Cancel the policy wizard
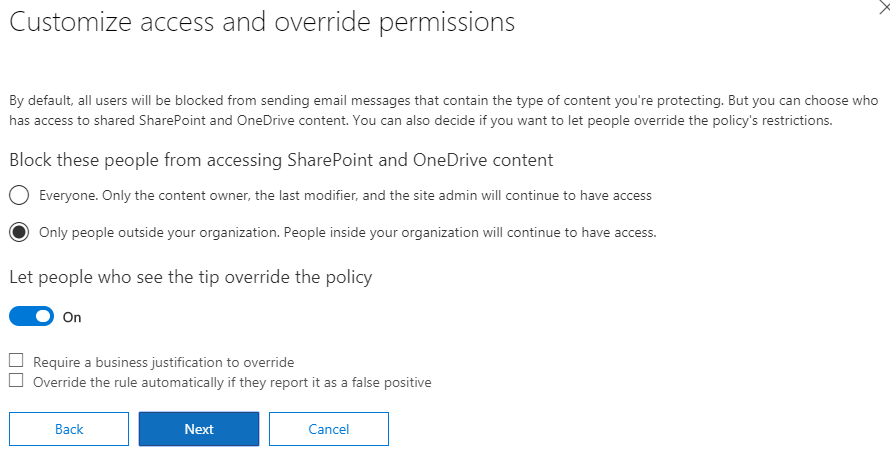Image resolution: width=890 pixels, height=465 pixels. tap(329, 429)
